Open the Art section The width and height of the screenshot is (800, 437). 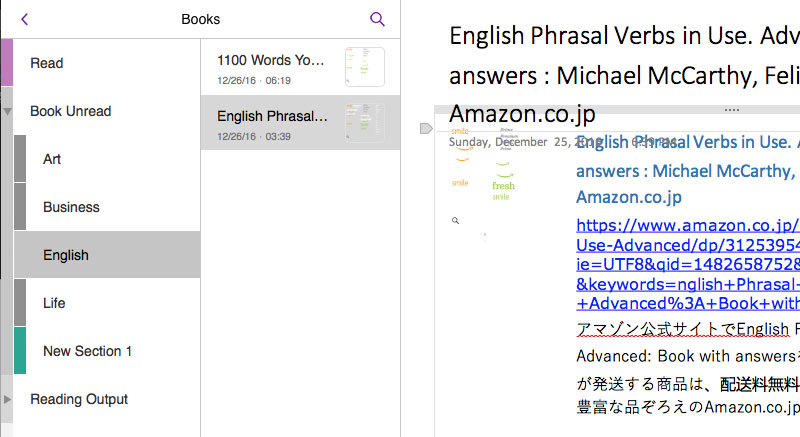tap(107, 159)
